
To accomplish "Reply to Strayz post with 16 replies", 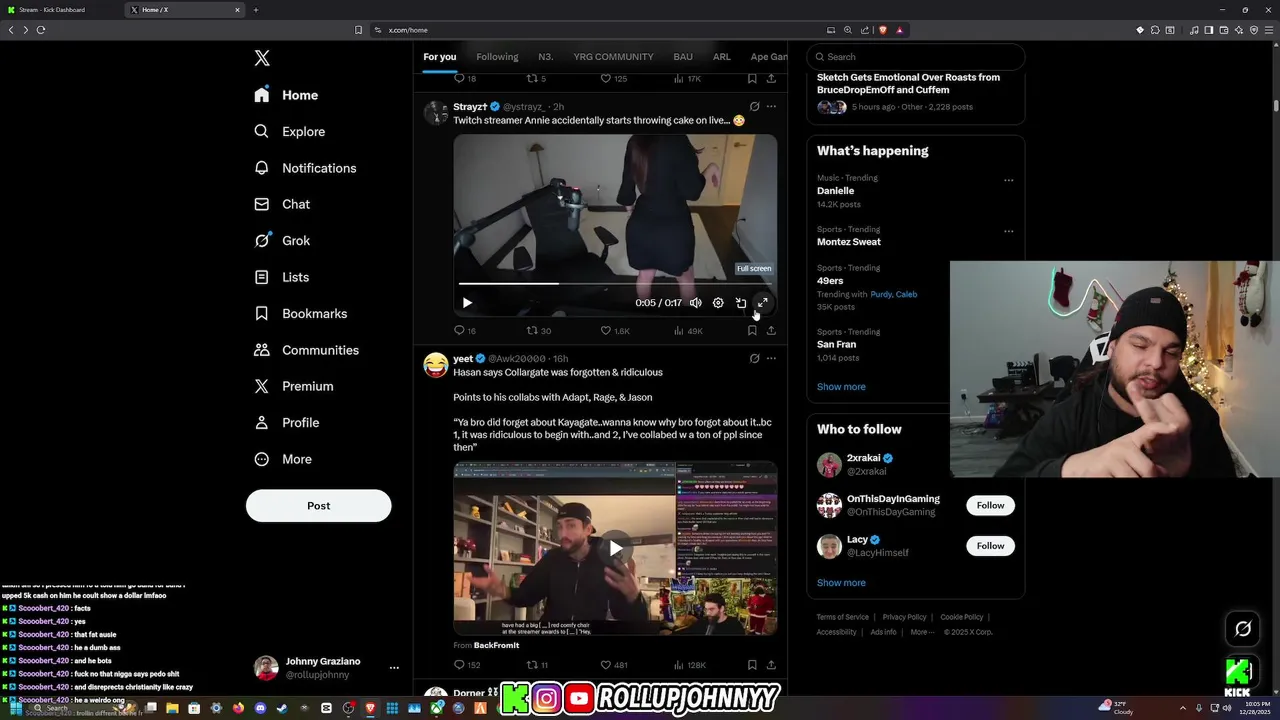I will click(465, 330).
